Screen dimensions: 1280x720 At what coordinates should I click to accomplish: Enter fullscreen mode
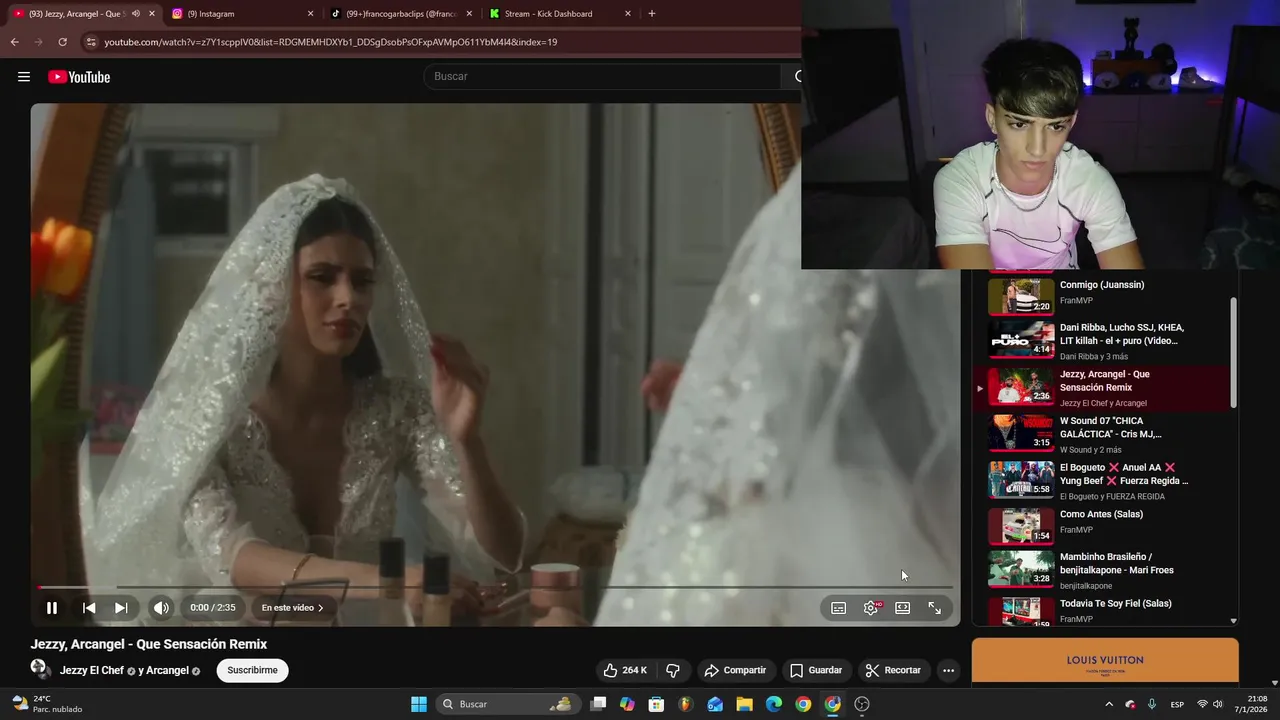tap(935, 608)
